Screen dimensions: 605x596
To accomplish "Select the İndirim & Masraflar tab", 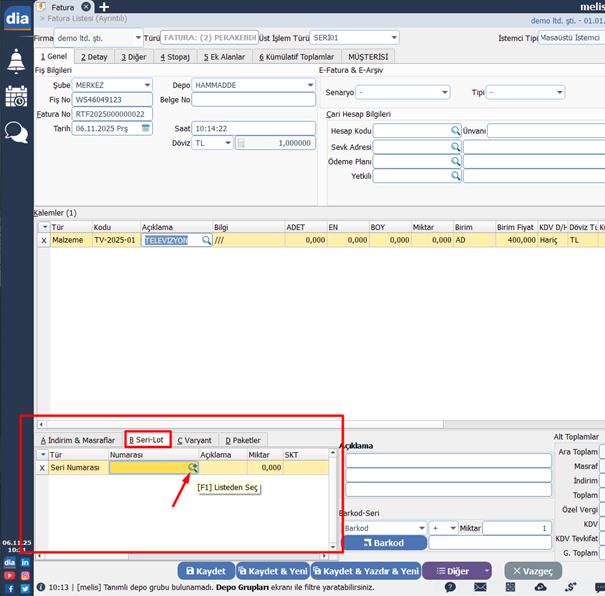I will click(x=78, y=440).
